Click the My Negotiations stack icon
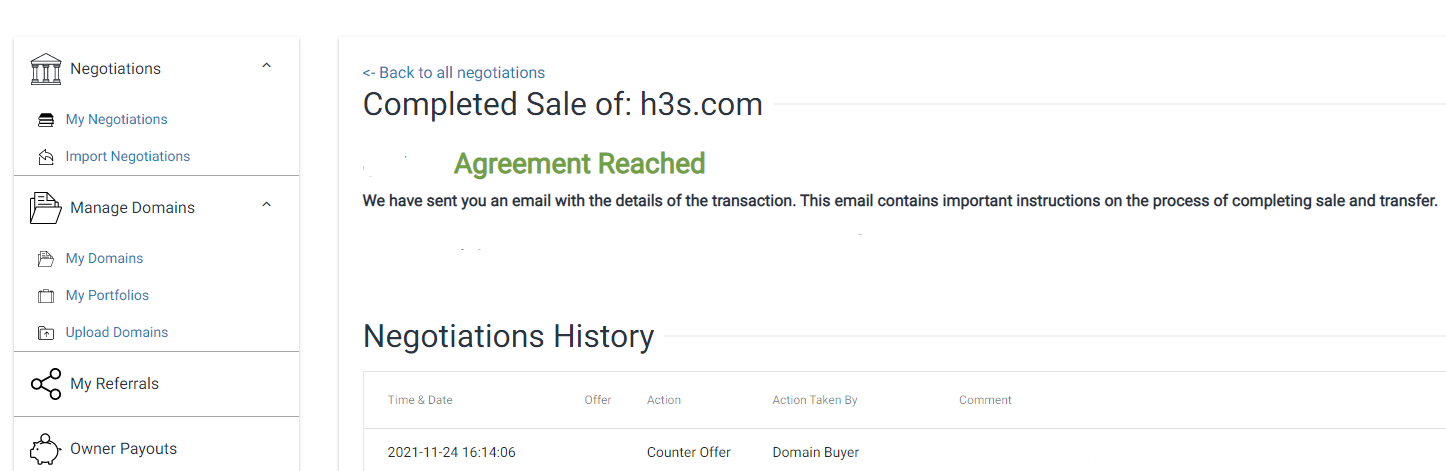The image size is (1446, 471). click(x=46, y=120)
